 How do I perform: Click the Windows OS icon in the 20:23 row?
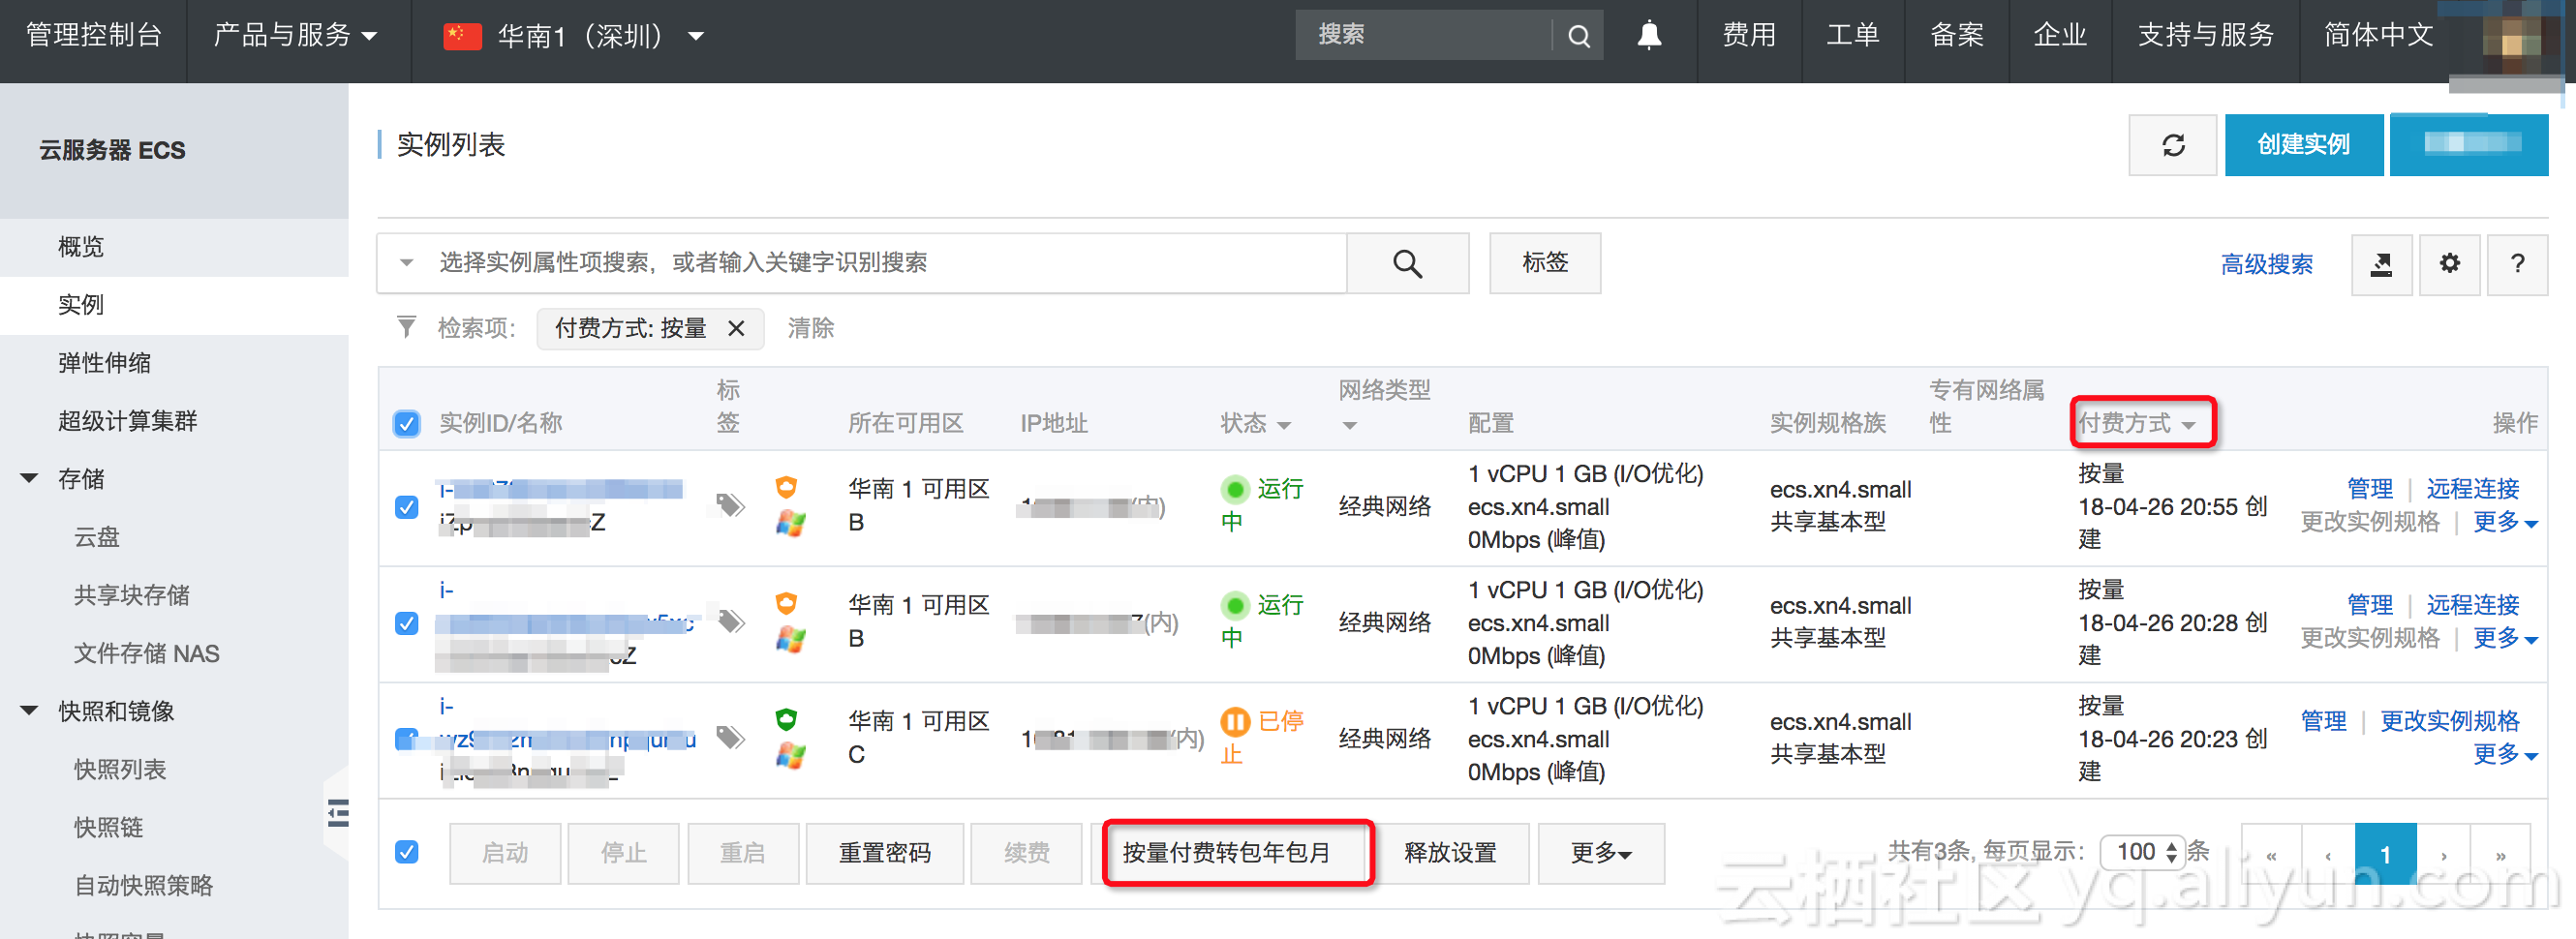[x=790, y=755]
